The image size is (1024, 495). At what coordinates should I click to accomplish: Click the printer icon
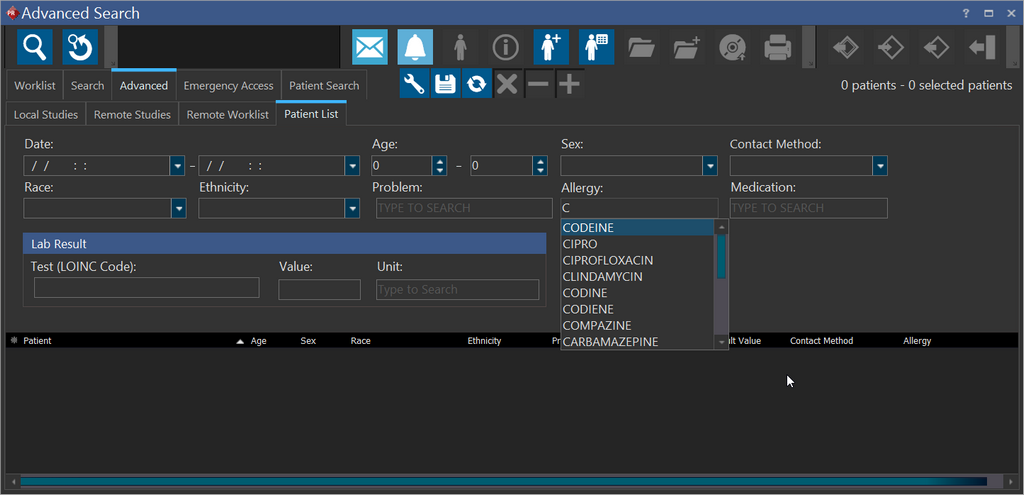[778, 47]
